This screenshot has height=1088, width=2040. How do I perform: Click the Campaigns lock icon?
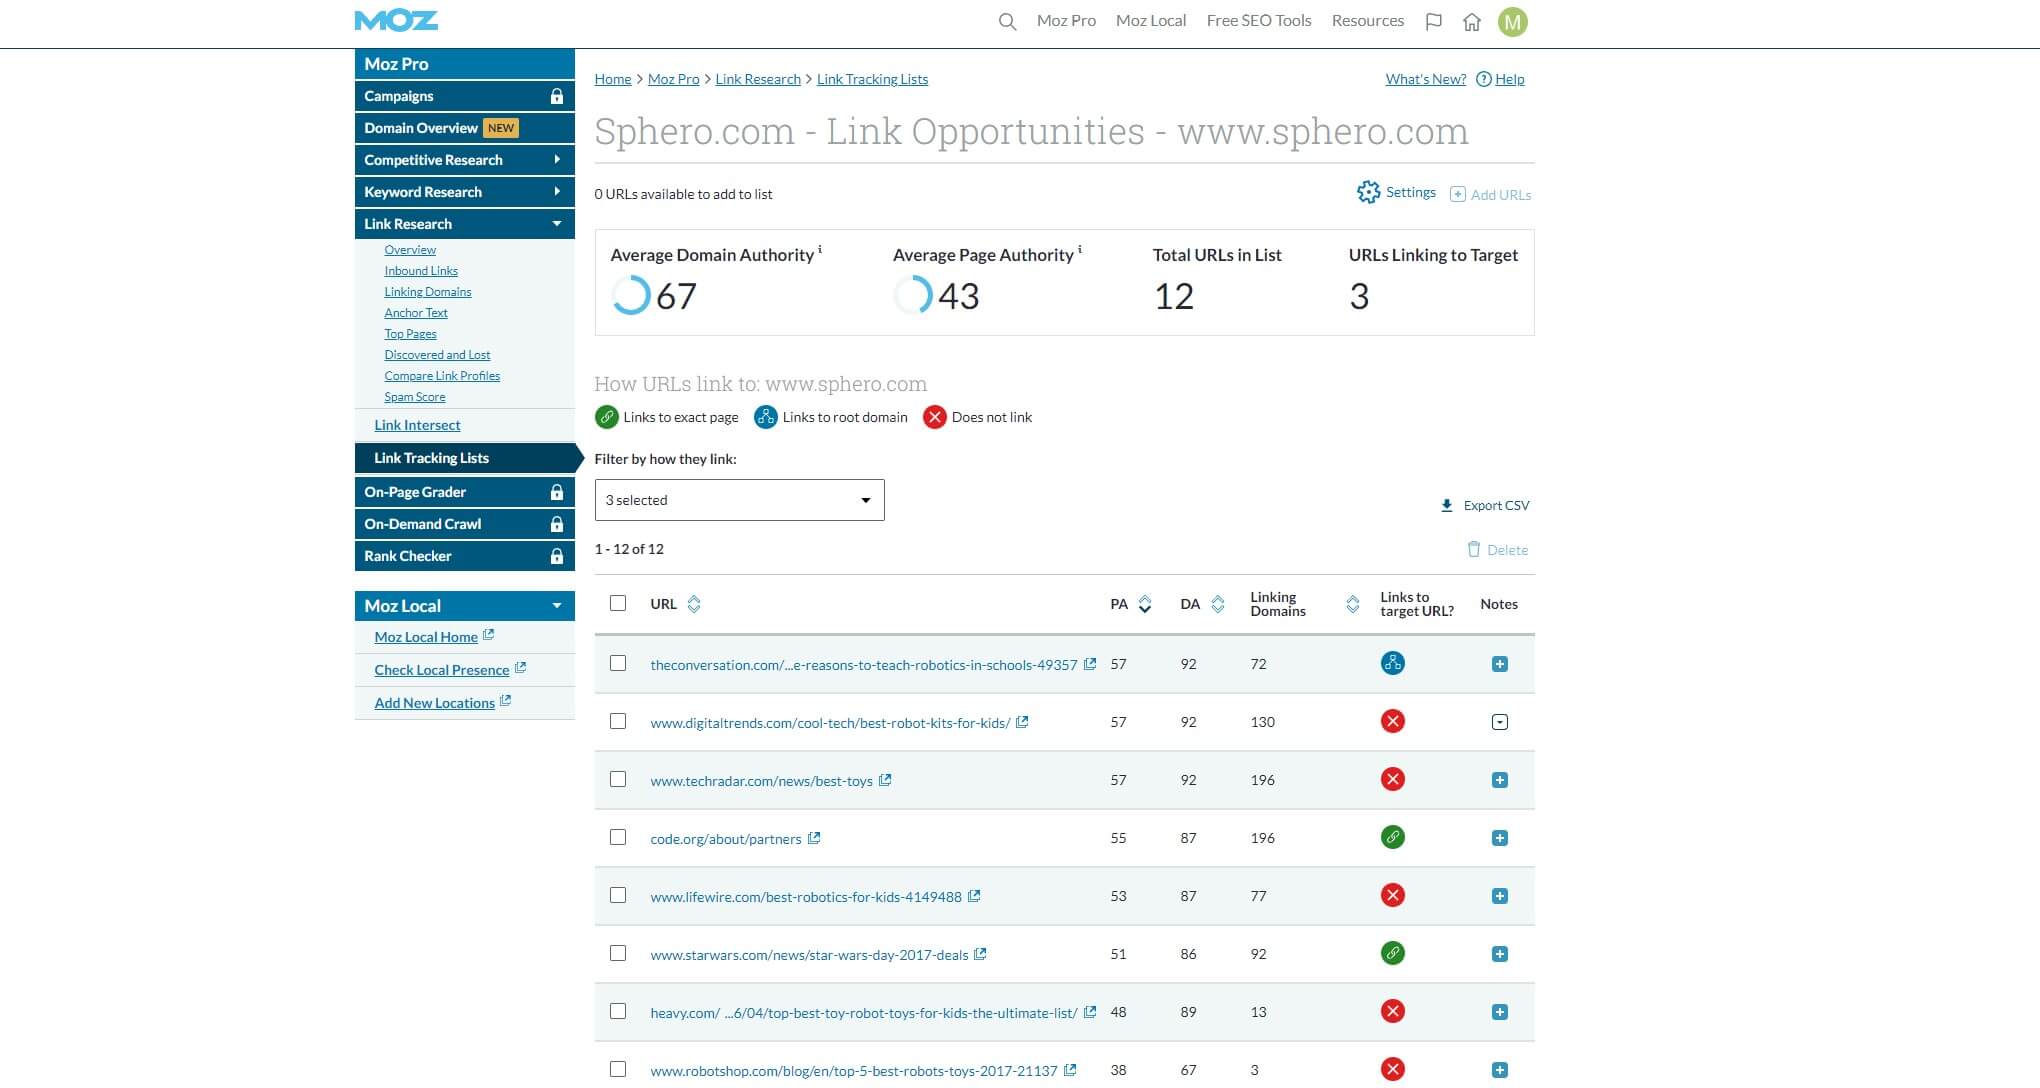coord(557,96)
